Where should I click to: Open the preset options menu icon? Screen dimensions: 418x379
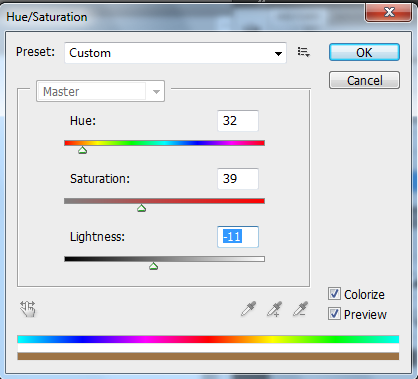pos(304,52)
